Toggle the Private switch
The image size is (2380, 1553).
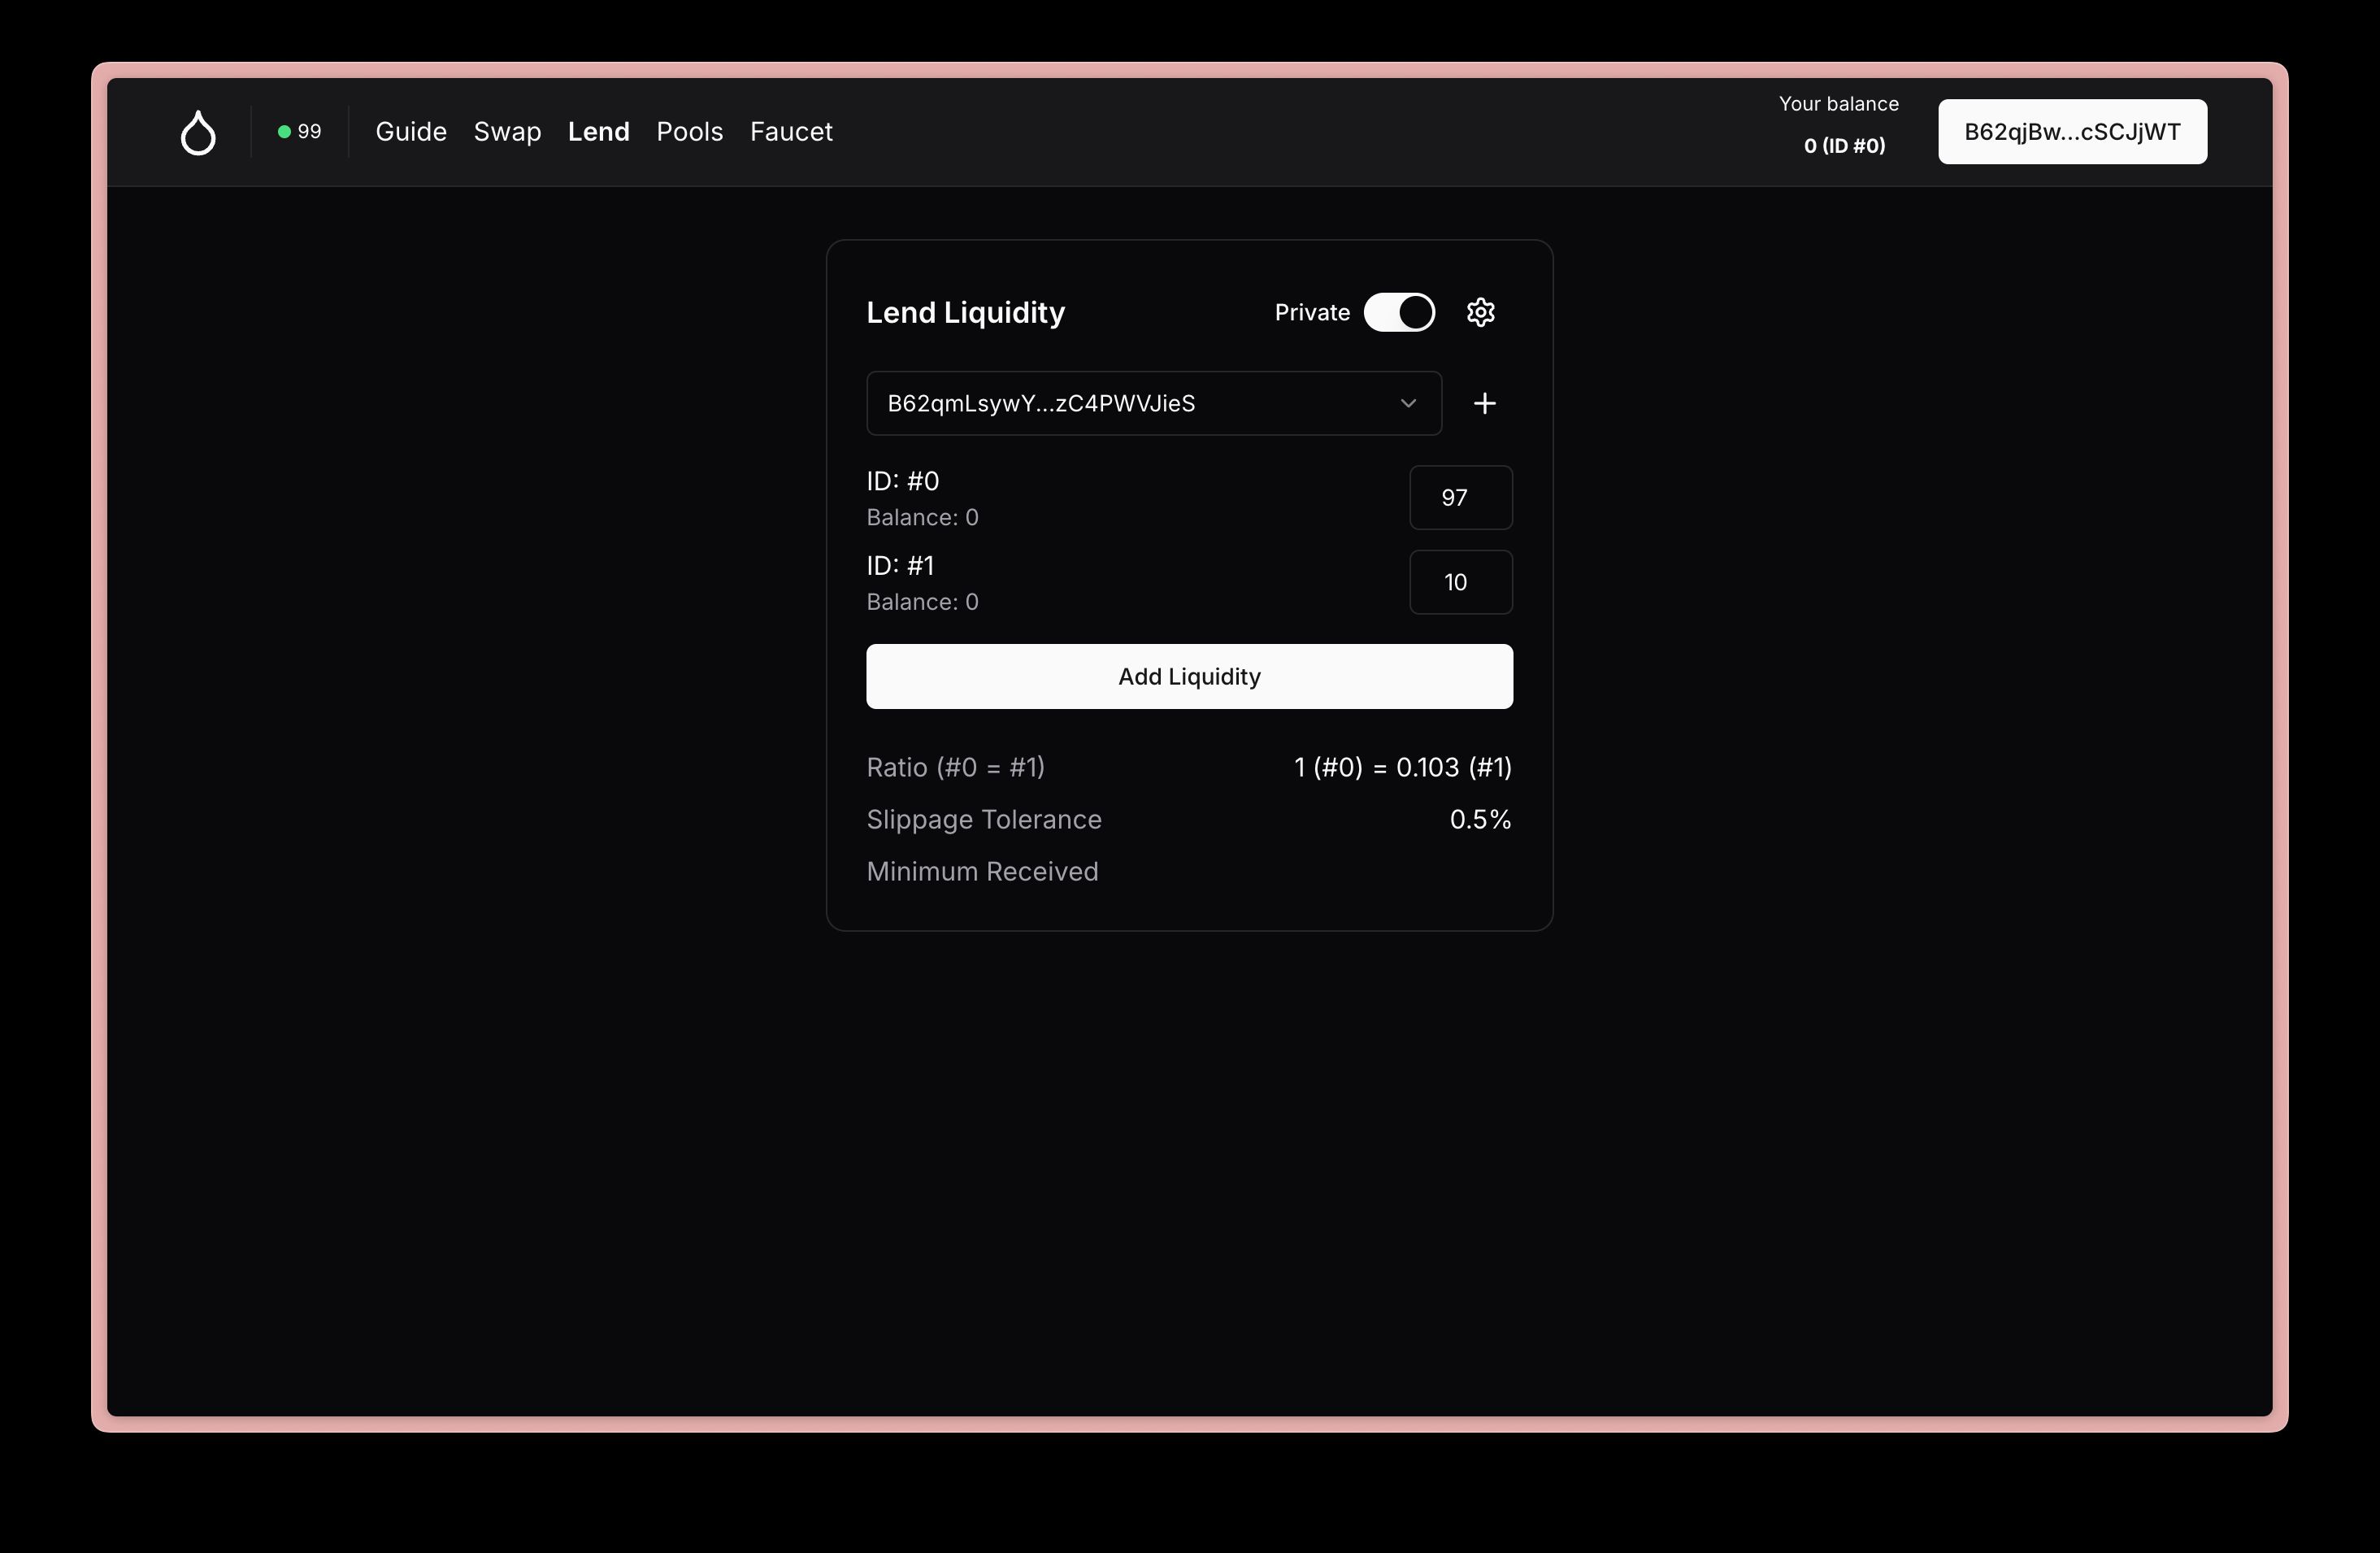(x=1399, y=312)
